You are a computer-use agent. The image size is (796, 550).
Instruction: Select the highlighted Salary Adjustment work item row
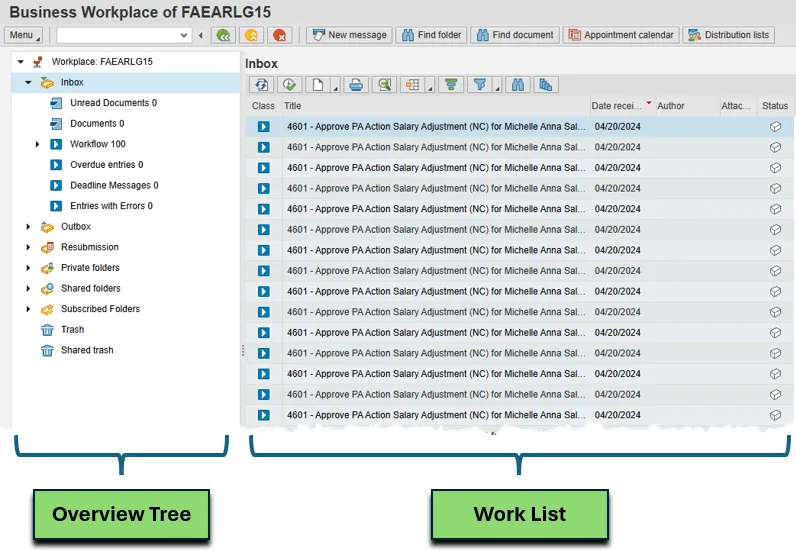pos(519,126)
